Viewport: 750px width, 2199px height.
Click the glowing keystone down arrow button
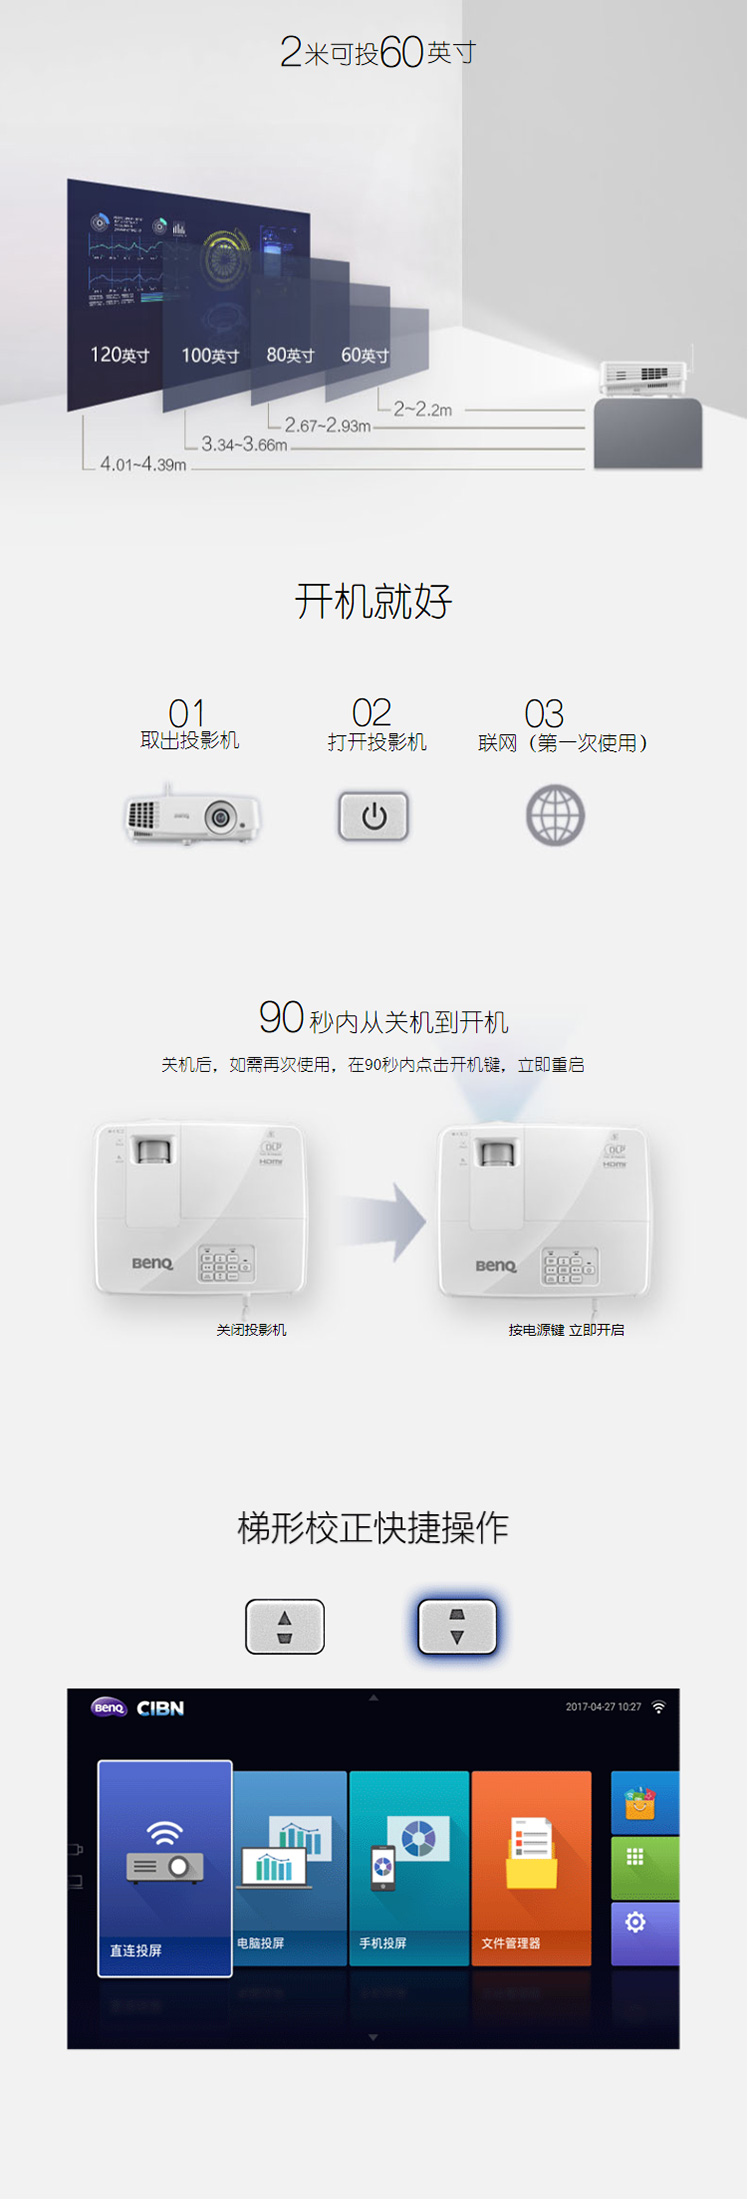click(457, 1627)
